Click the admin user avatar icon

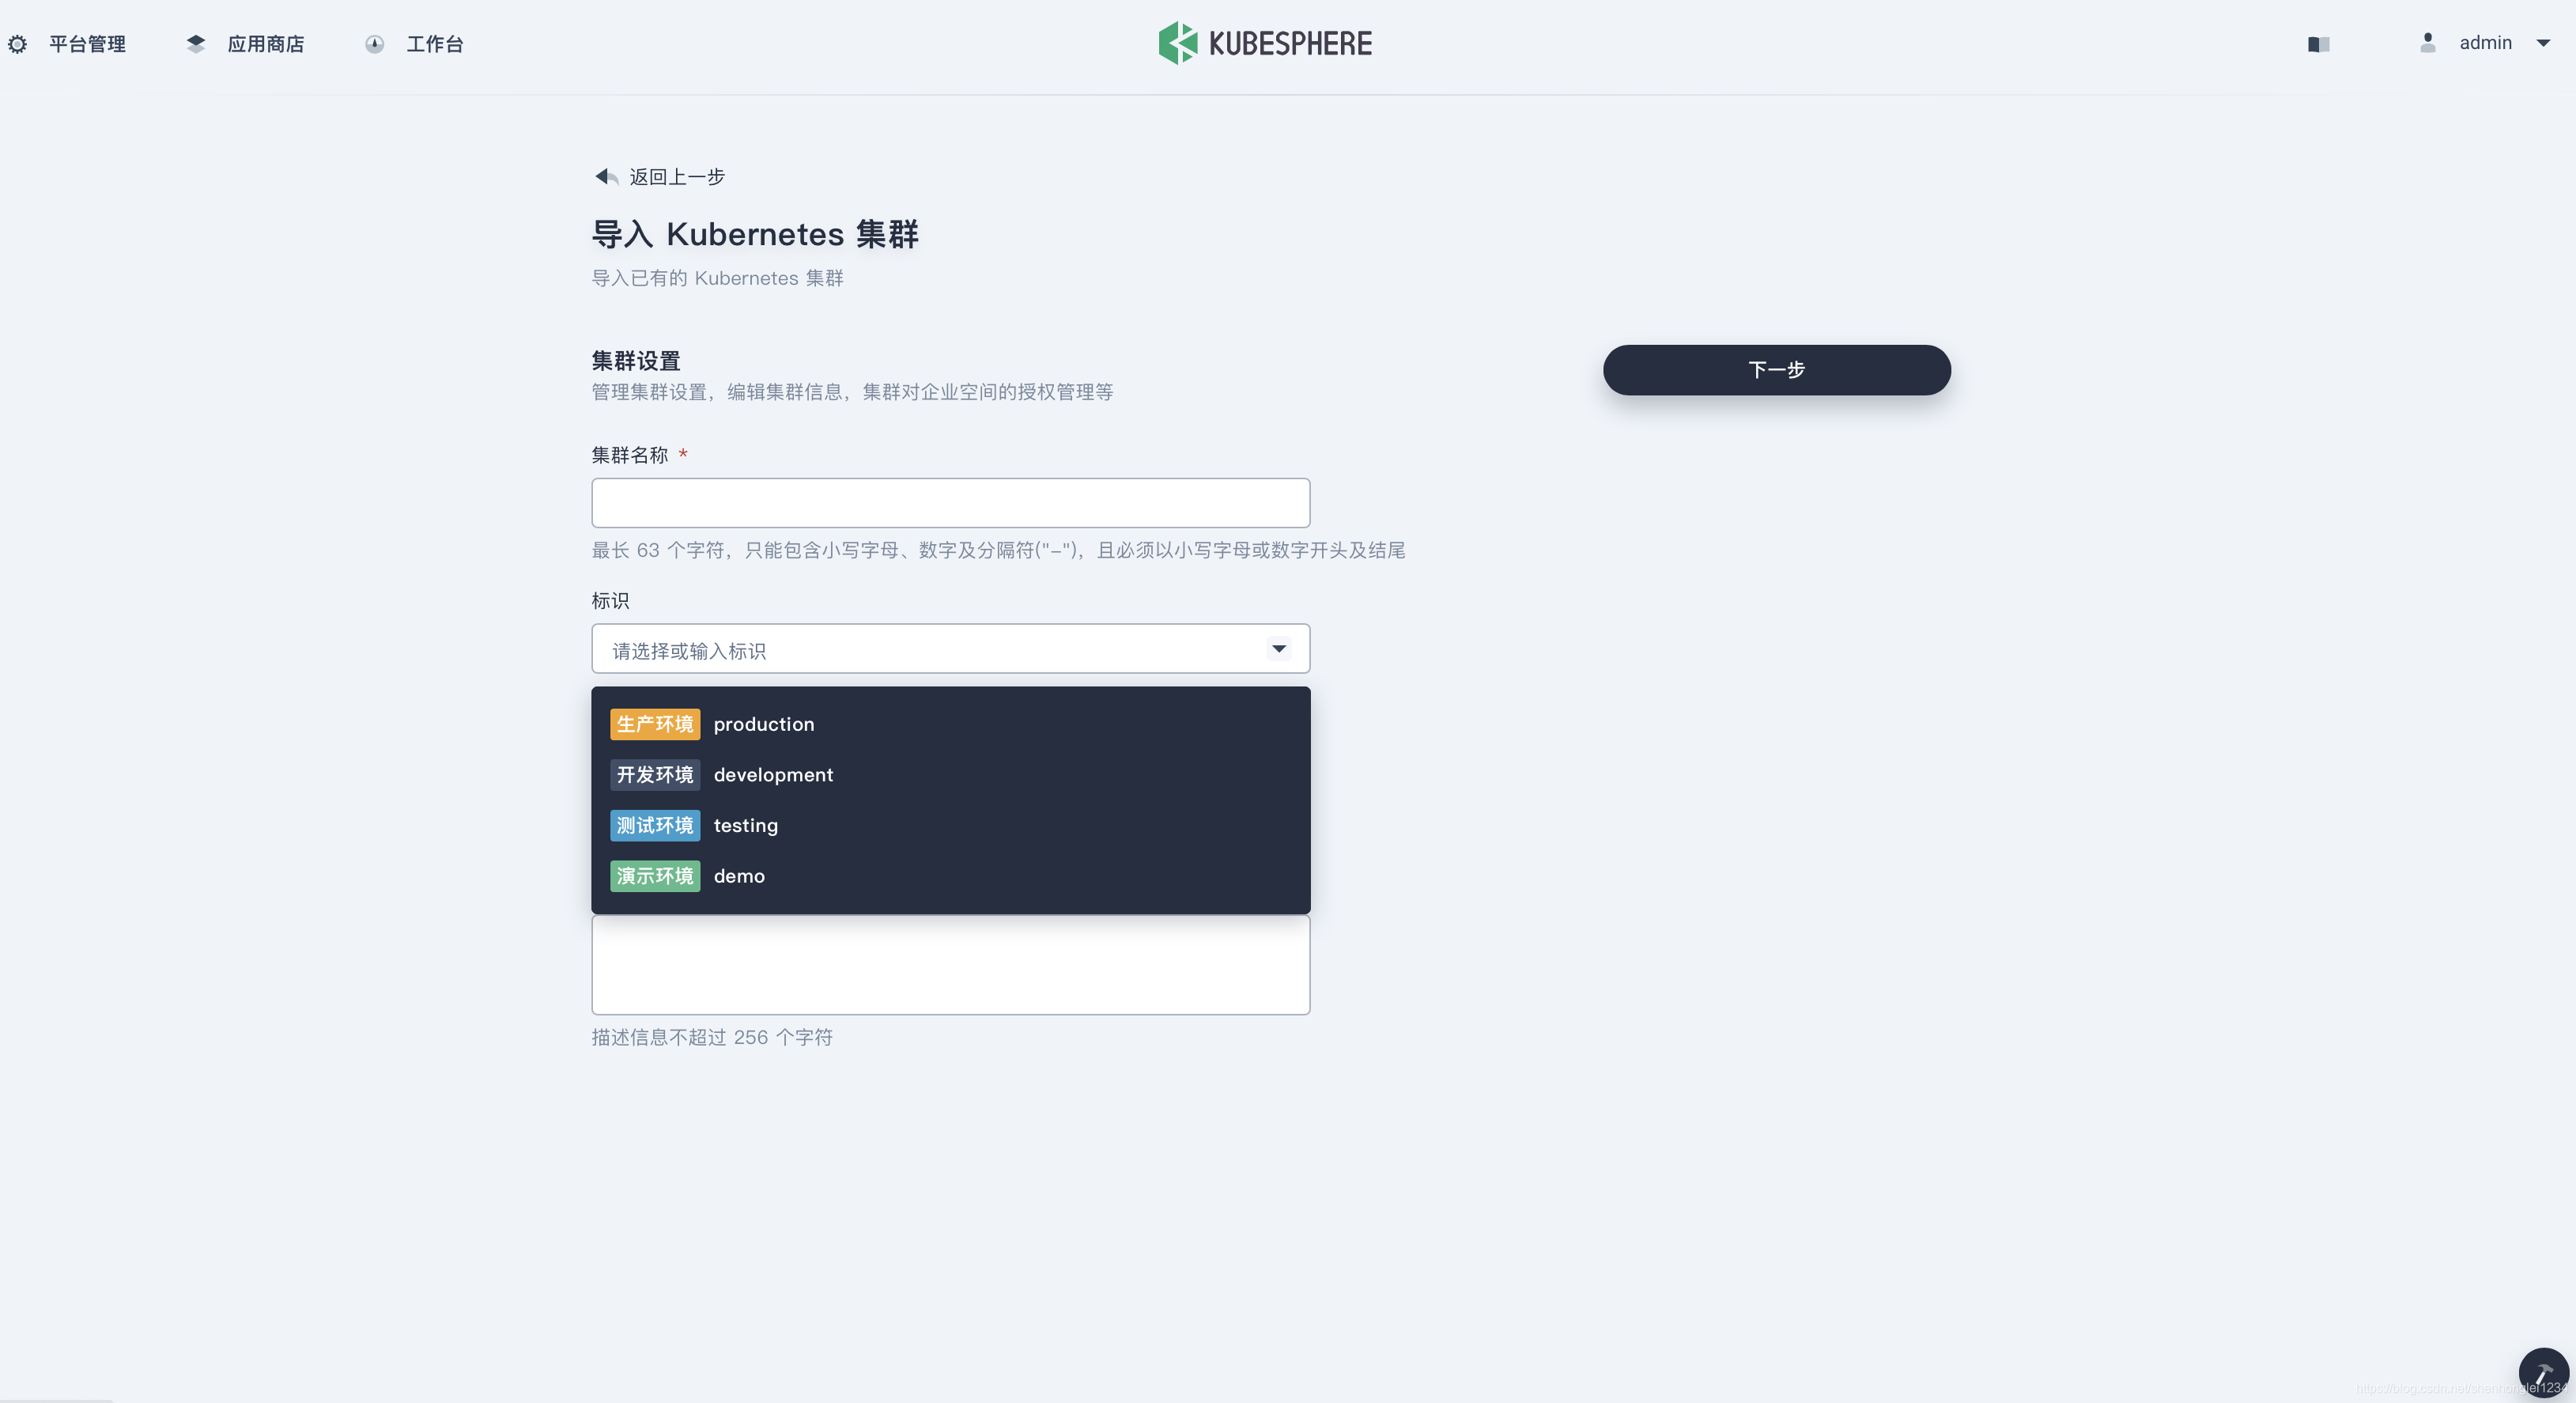(2427, 43)
